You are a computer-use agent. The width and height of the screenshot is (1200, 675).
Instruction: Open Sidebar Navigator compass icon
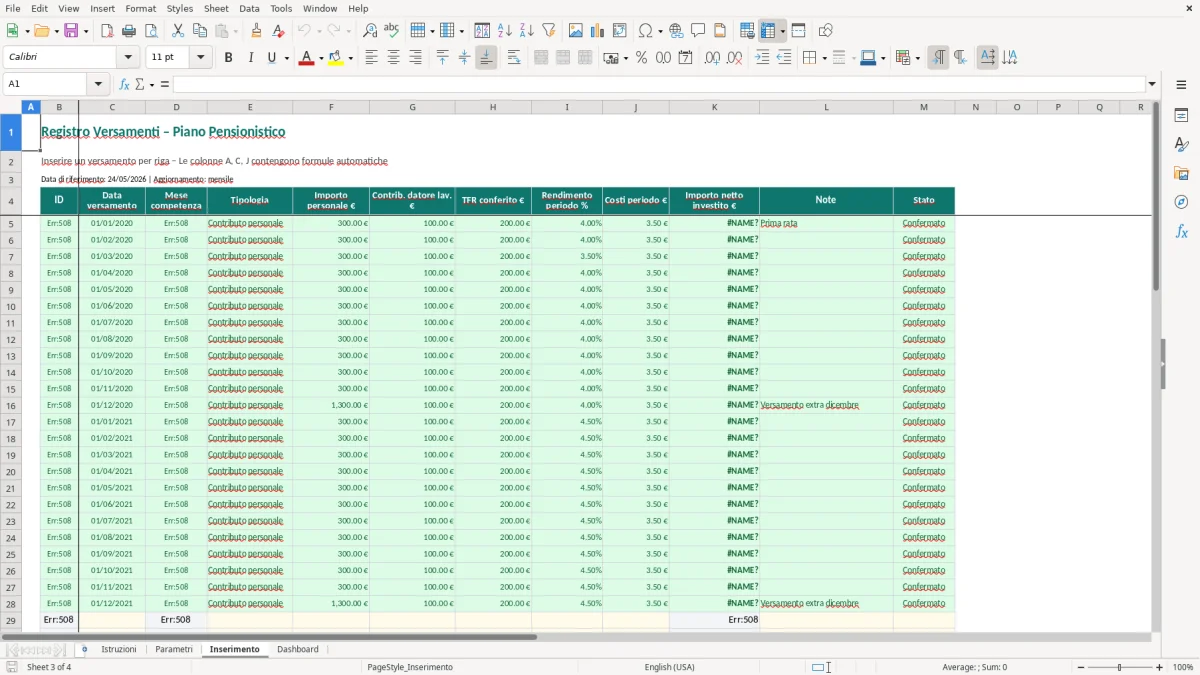[x=1181, y=202]
